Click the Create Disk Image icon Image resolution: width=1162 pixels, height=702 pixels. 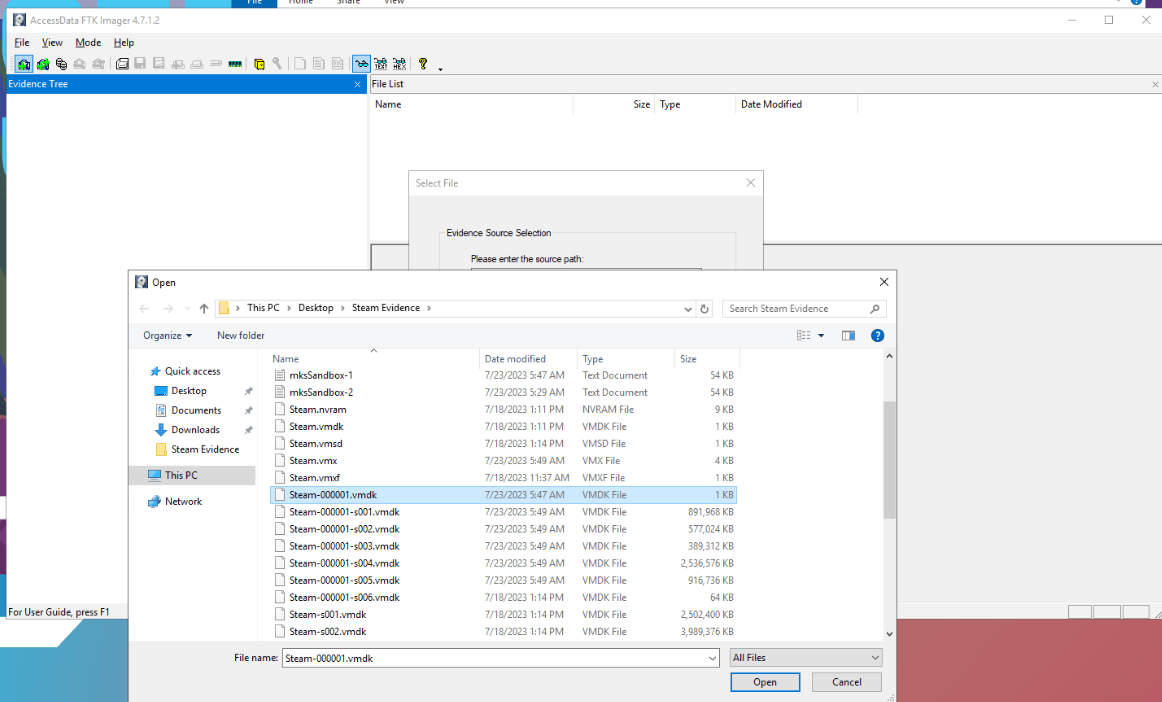tap(122, 64)
